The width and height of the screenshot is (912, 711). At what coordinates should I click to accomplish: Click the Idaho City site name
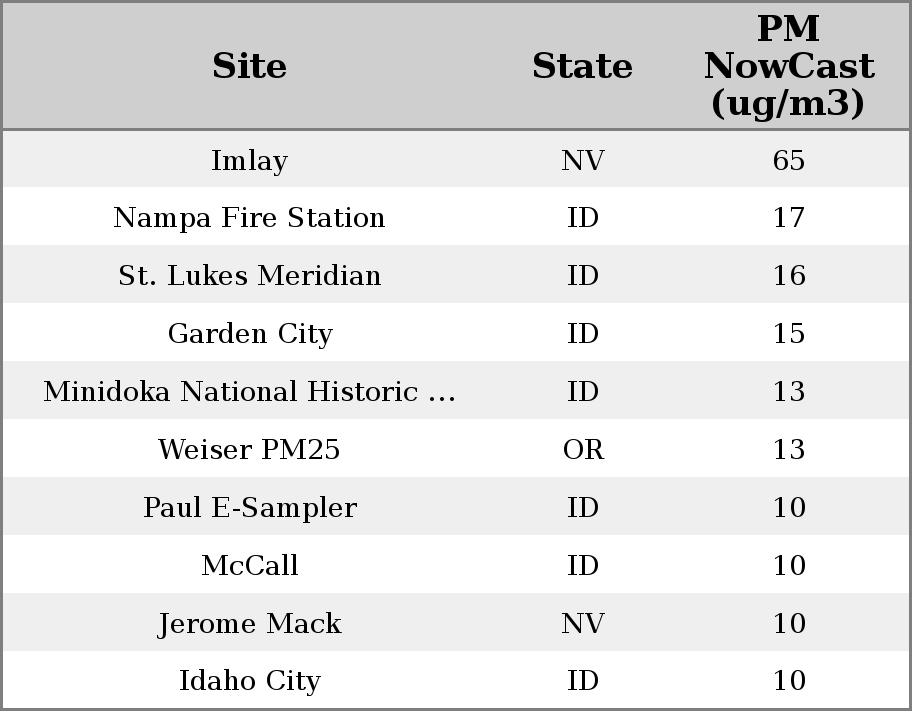249,681
